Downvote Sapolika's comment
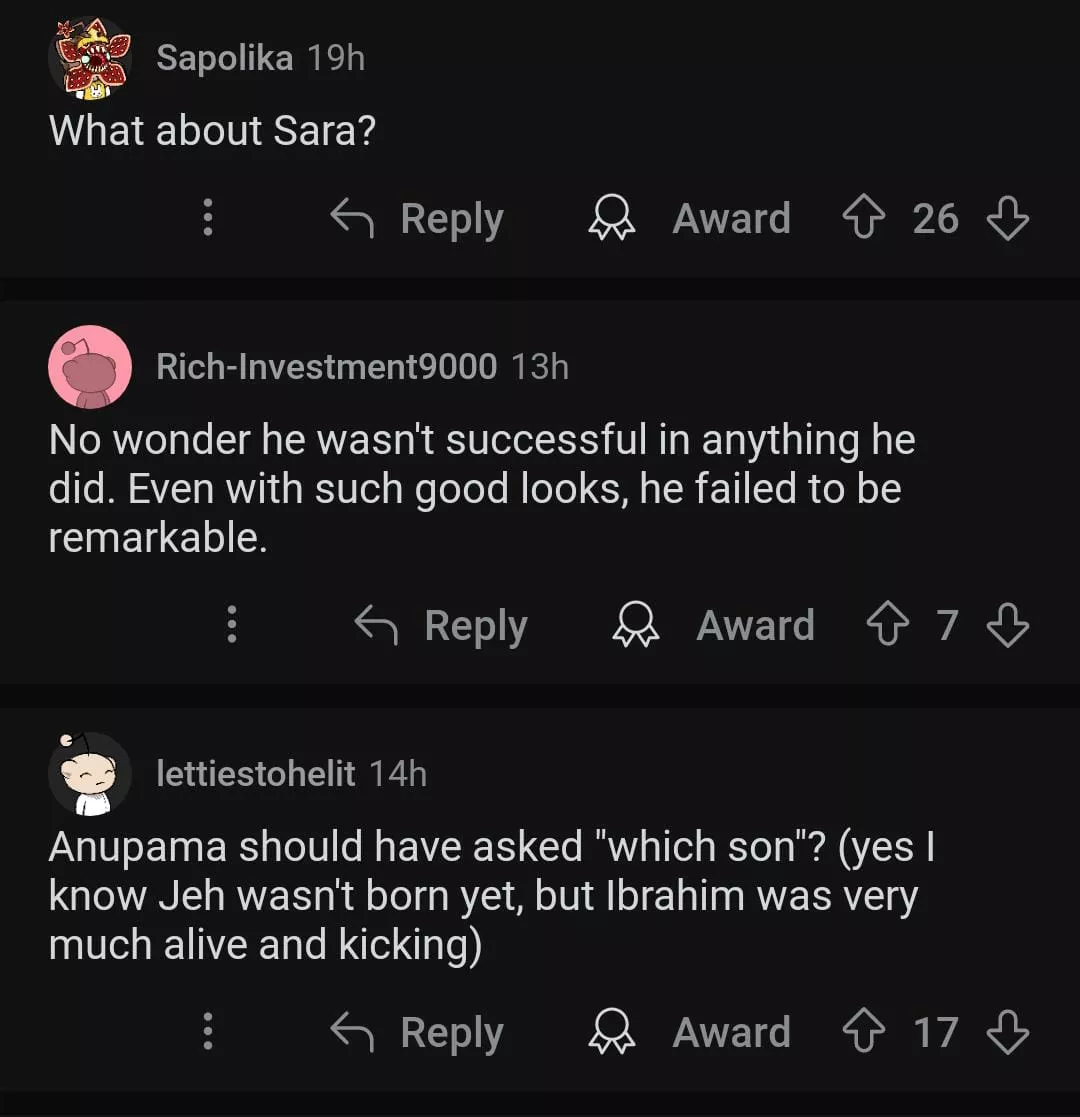This screenshot has width=1080, height=1117. pos(1007,218)
